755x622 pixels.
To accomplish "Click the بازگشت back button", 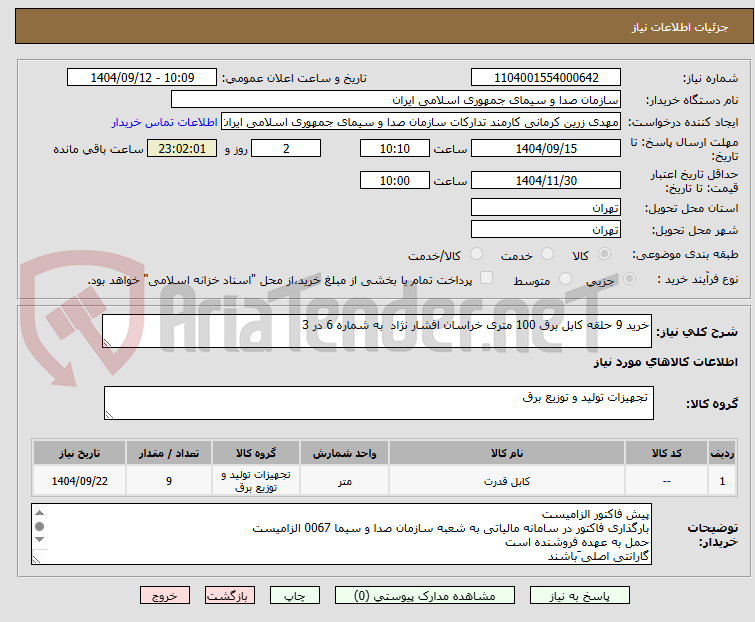I will click(229, 596).
